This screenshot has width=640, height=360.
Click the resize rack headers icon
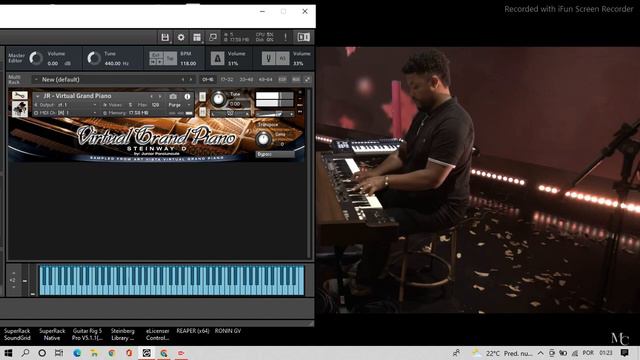(x=307, y=80)
